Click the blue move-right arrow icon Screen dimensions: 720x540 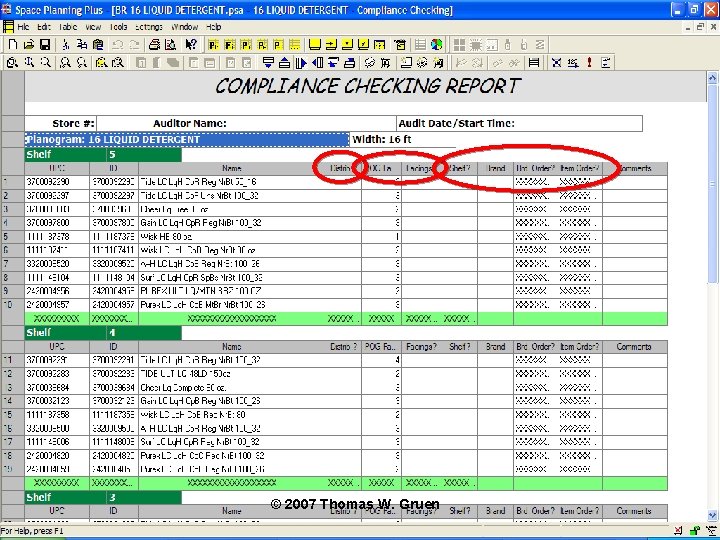coord(301,62)
